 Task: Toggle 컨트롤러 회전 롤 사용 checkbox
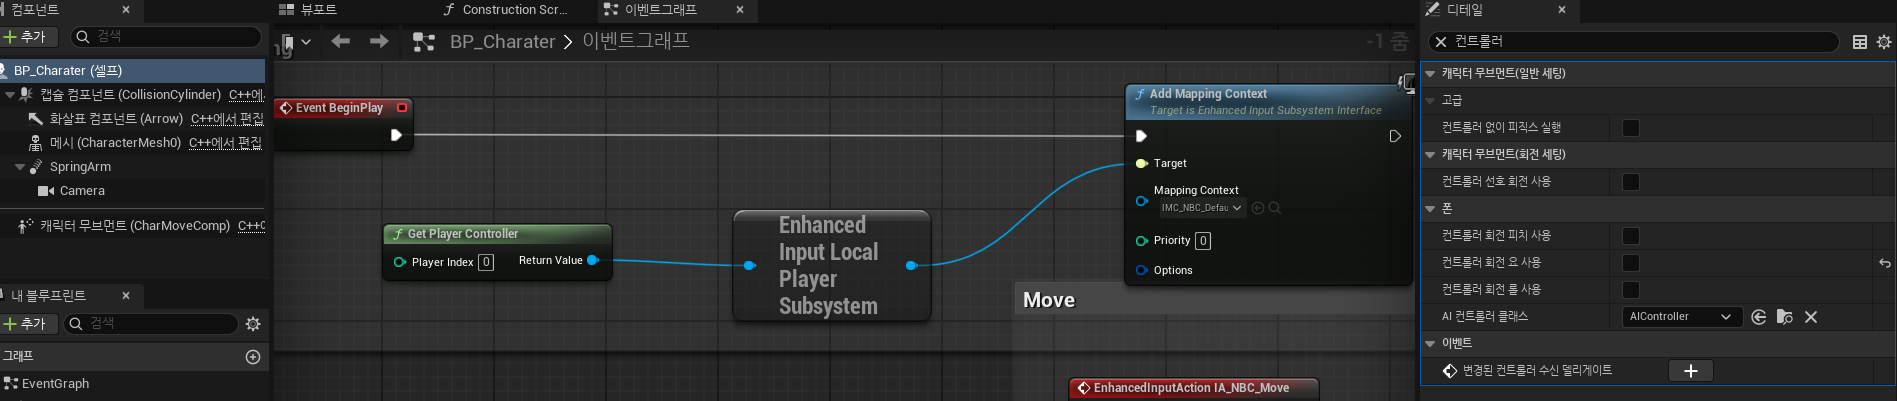1631,290
